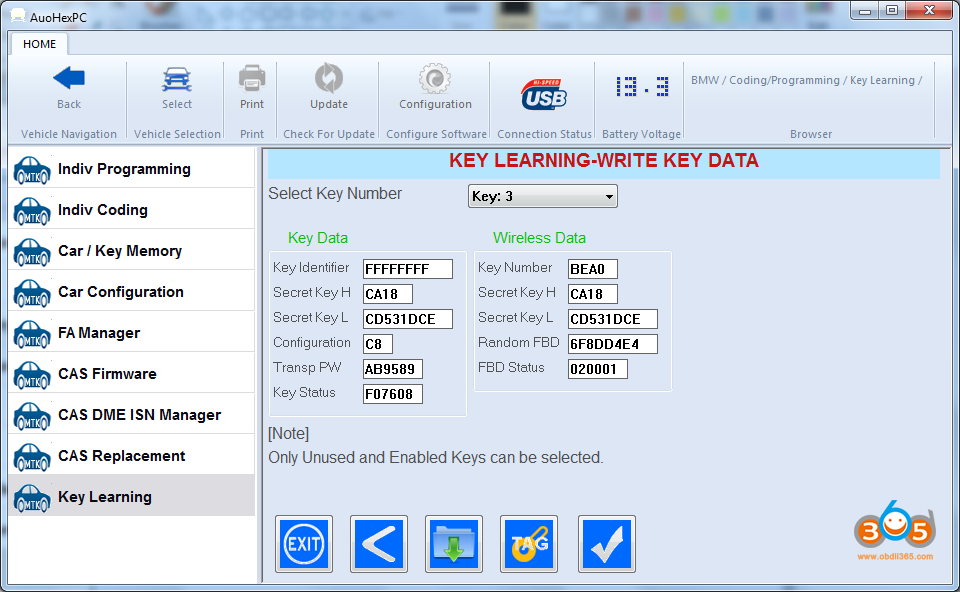The image size is (960, 592).
Task: Click the Wireless Key Number field BEA0
Action: pyautogui.click(x=593, y=269)
